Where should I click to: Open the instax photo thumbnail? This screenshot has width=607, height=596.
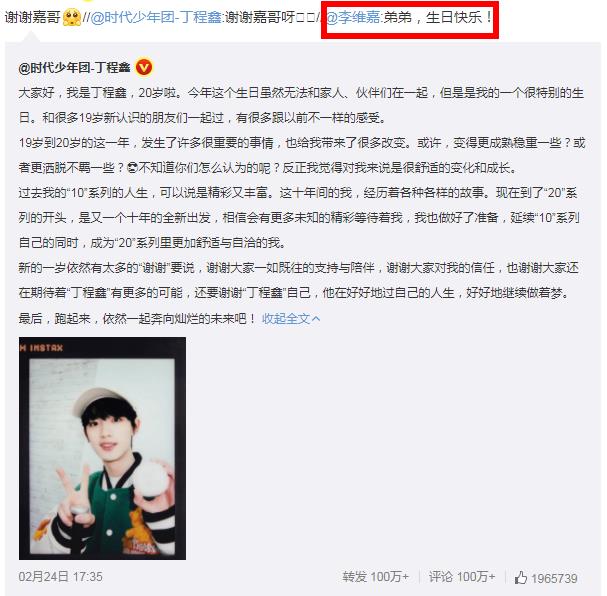tap(102, 448)
